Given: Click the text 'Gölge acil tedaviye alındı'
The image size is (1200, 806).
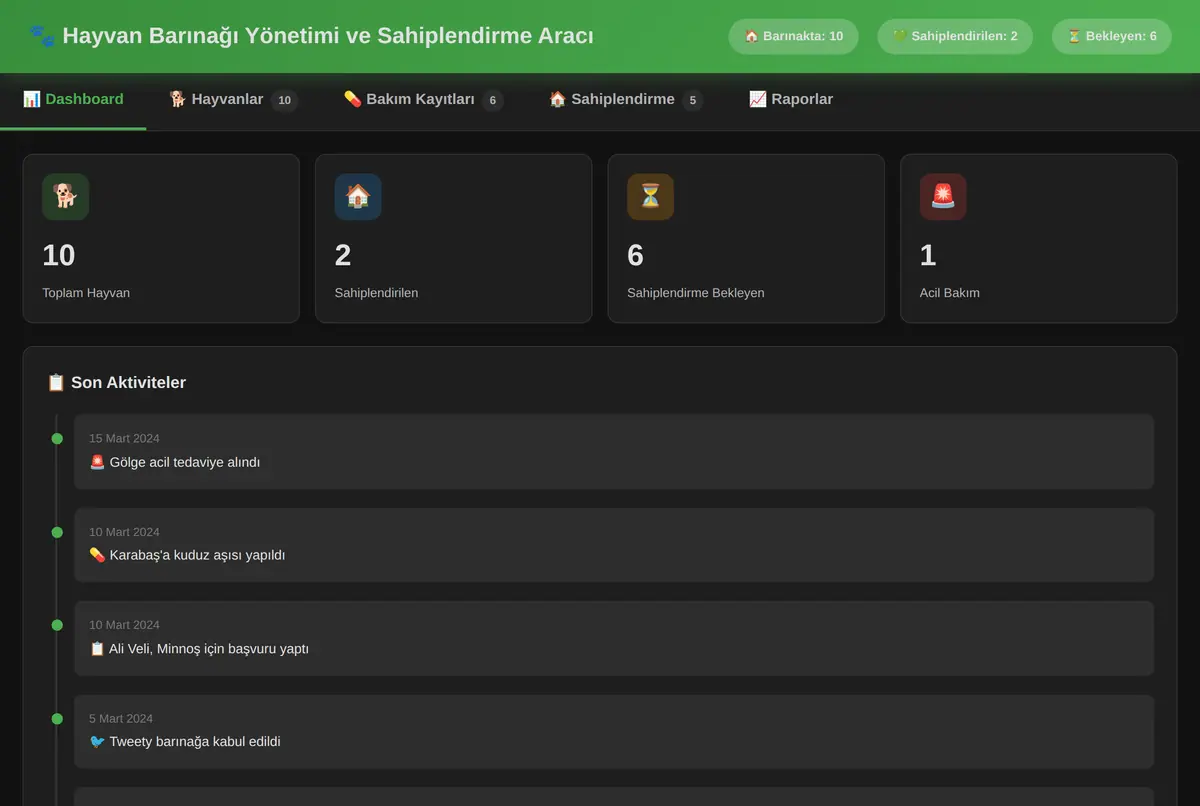Looking at the screenshot, I should click(185, 462).
